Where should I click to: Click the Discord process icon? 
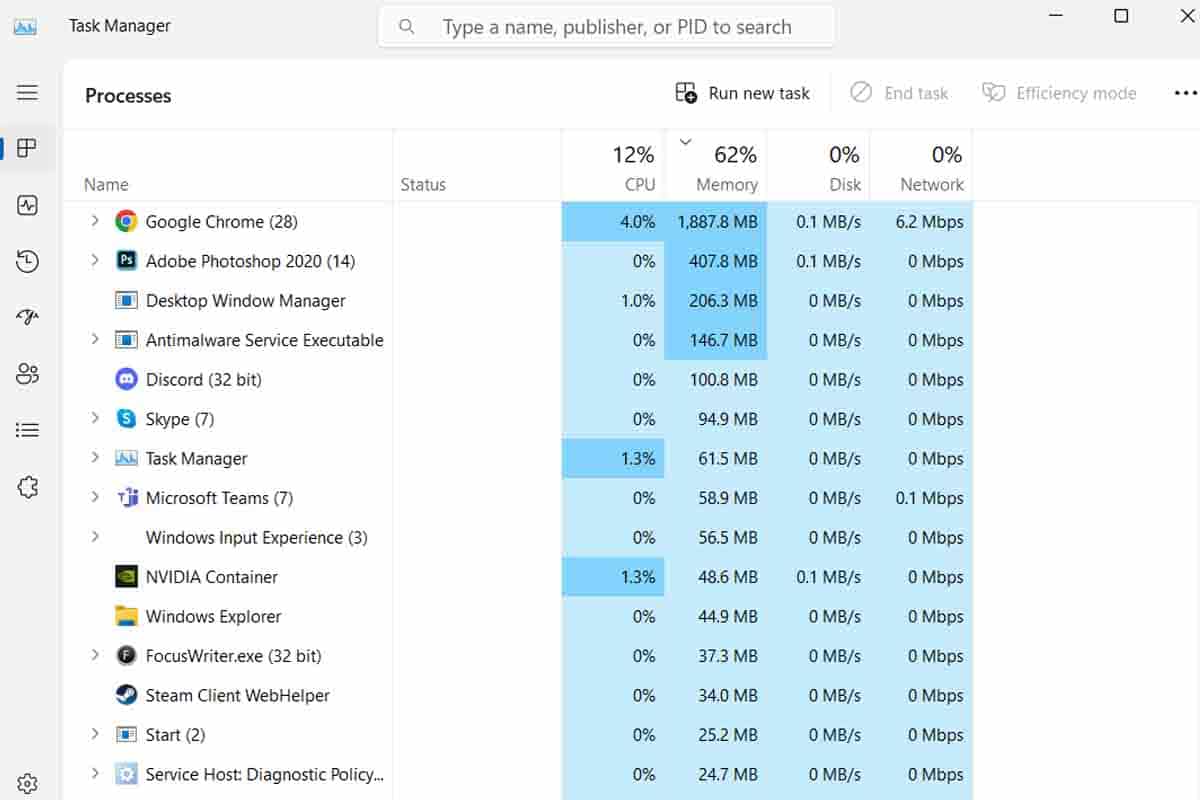126,379
